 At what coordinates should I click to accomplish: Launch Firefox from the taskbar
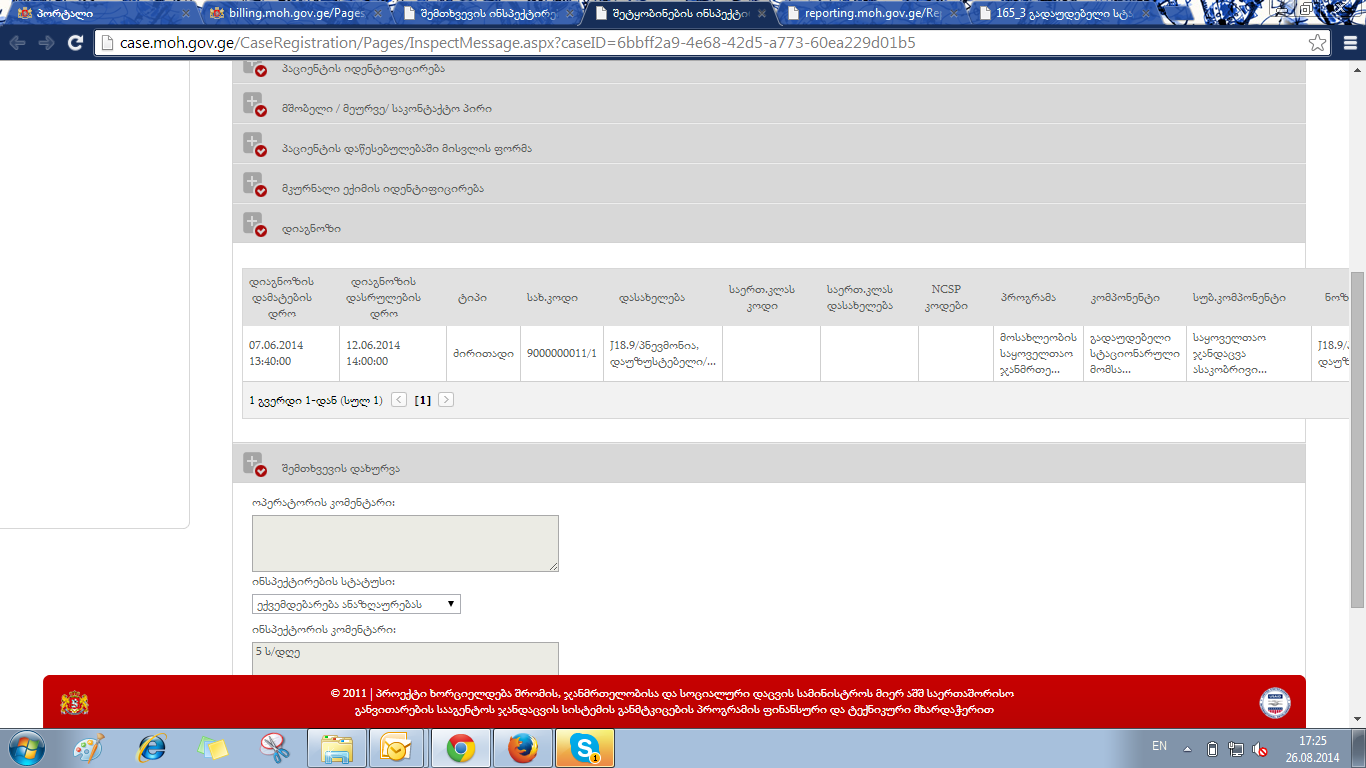(522, 748)
